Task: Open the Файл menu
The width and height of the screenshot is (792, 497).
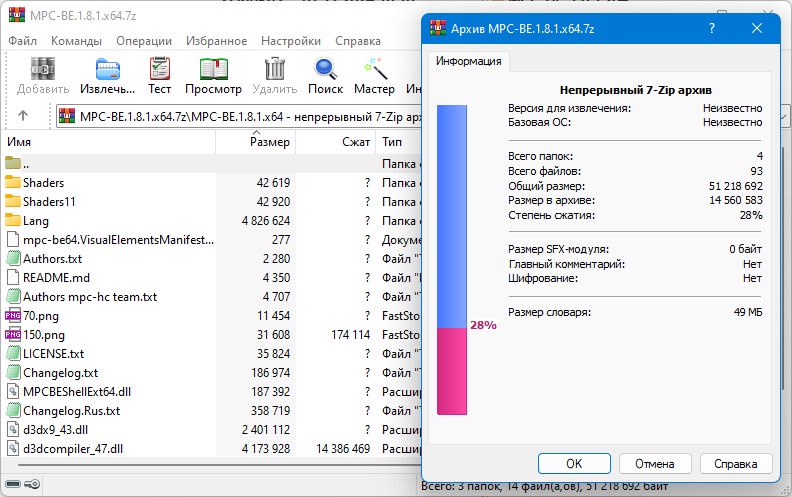Action: click(22, 41)
